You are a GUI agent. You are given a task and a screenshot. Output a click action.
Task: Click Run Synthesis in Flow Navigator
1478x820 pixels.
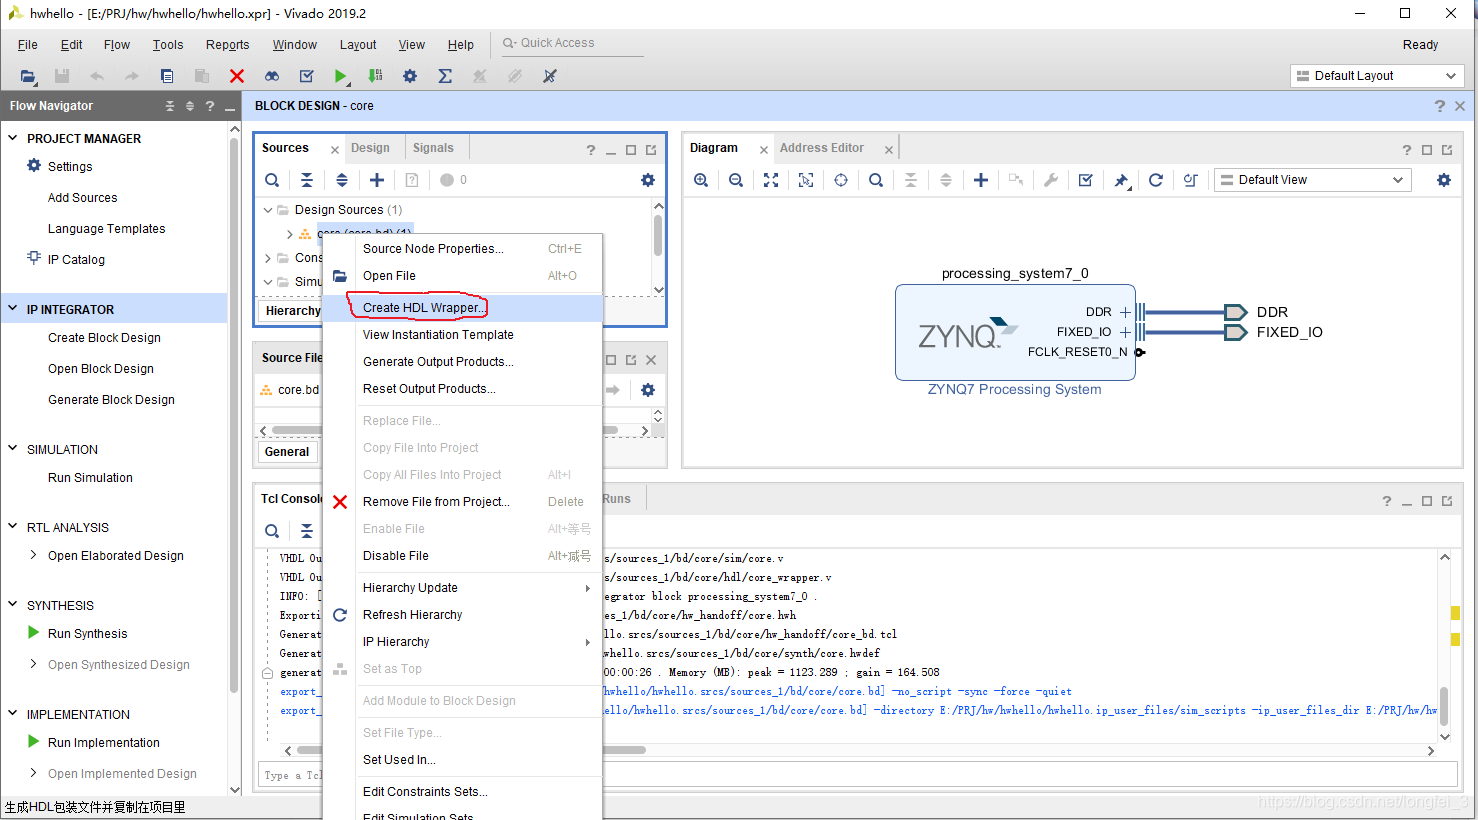click(x=88, y=634)
